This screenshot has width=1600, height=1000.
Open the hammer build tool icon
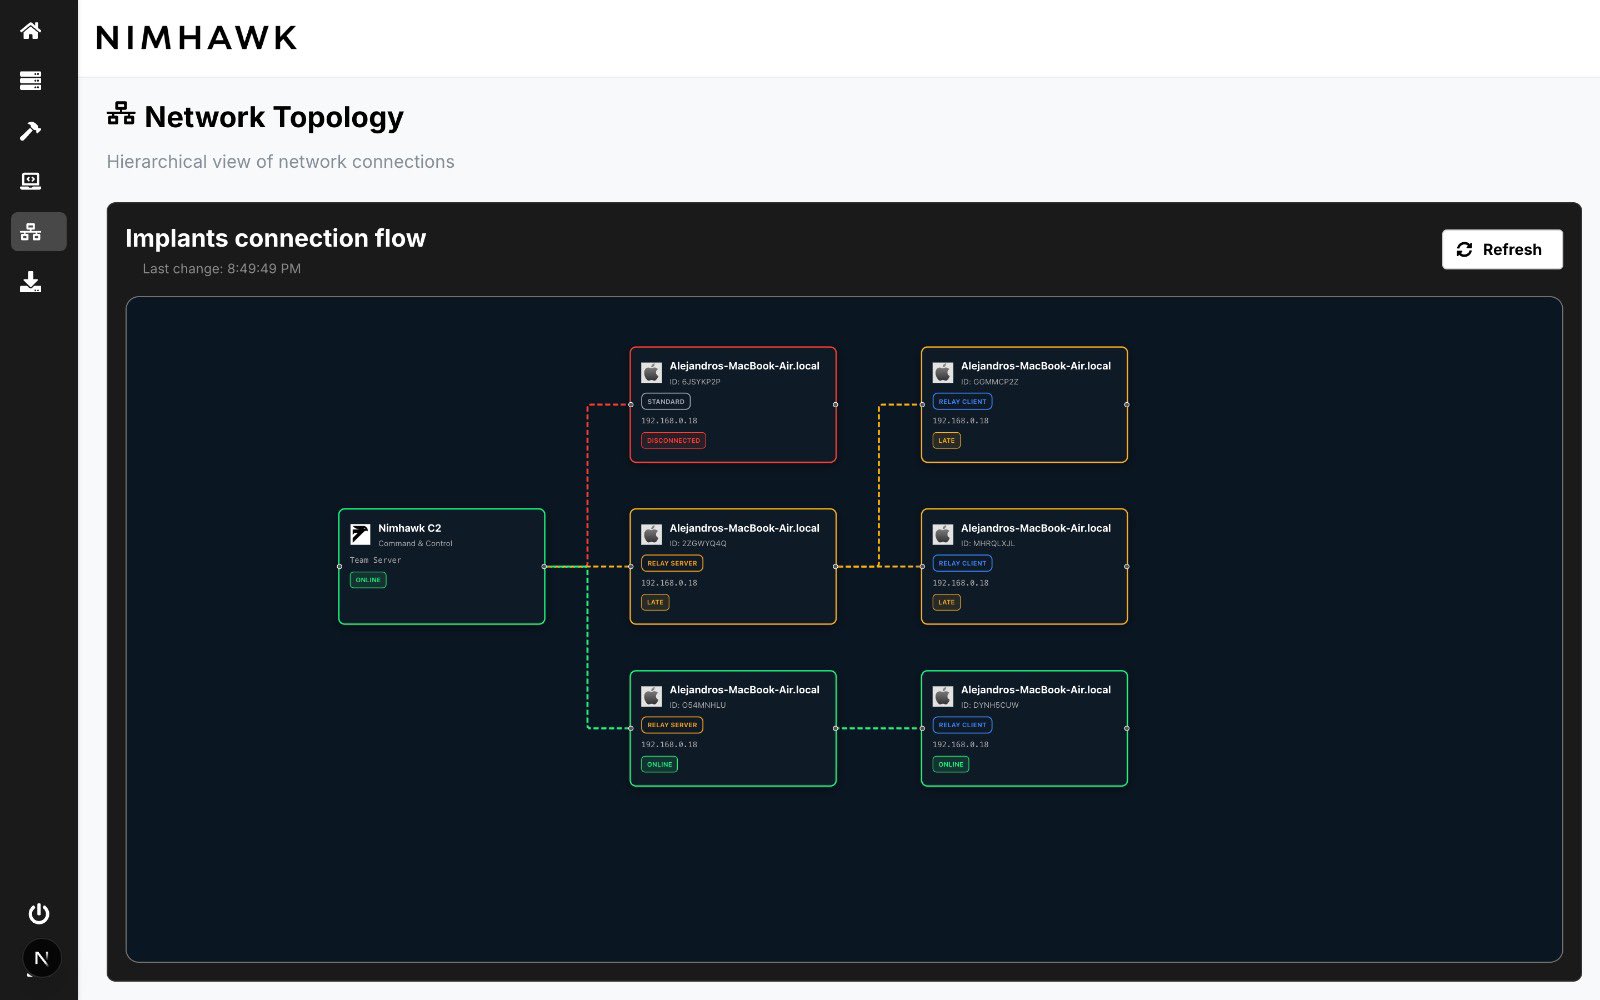point(31,130)
